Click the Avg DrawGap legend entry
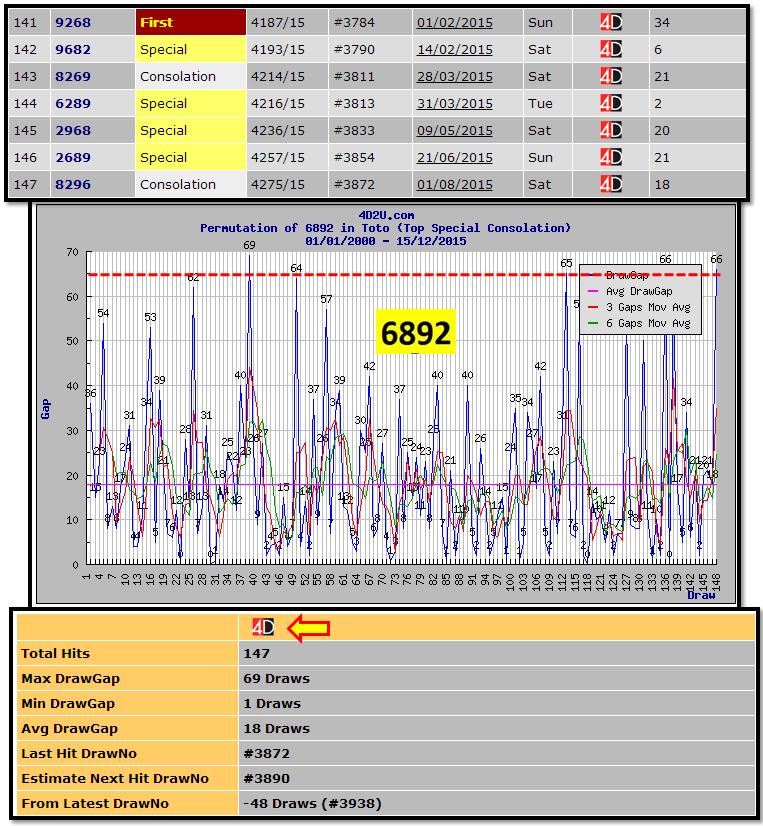The image size is (763, 826). point(639,291)
